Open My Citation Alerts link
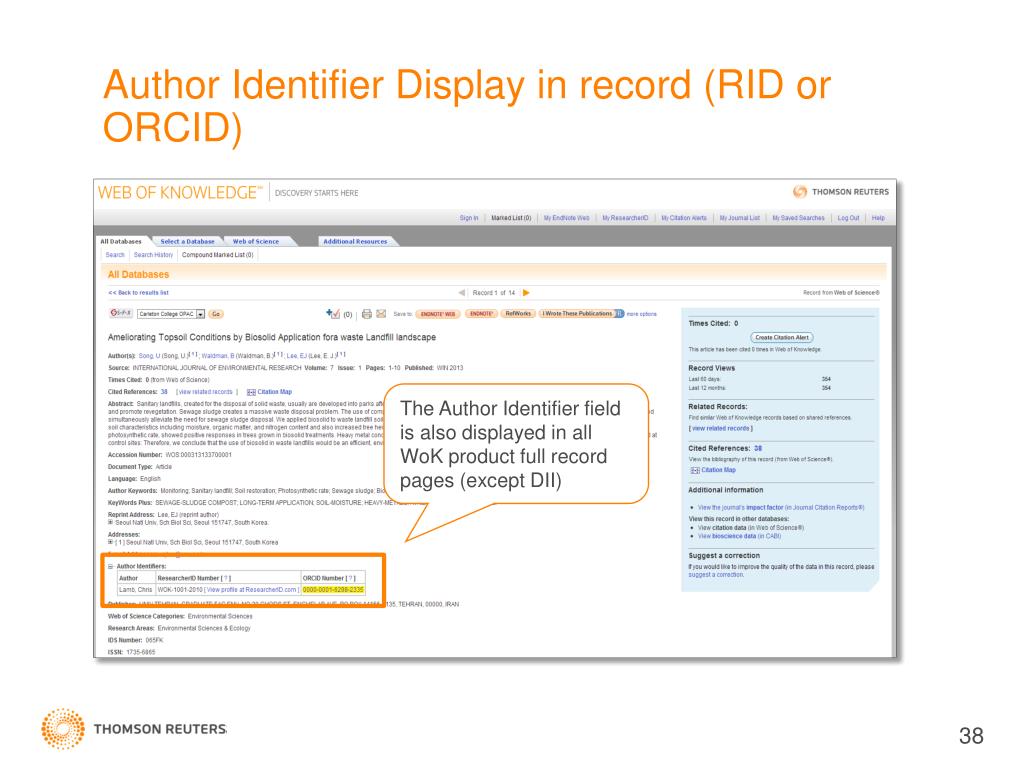This screenshot has height=768, width=1024. point(684,218)
